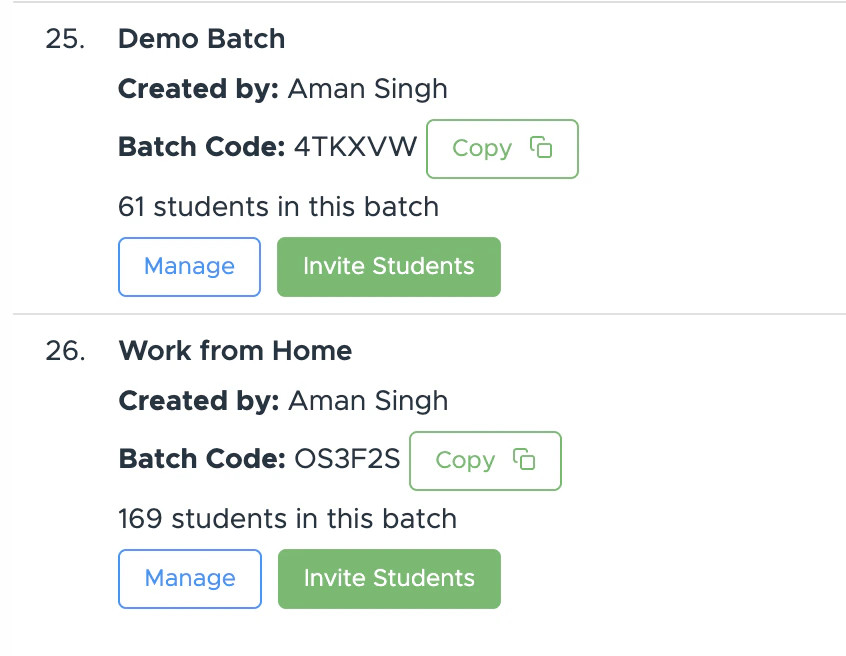
Task: Click the copy icon beside code 4TKXVW
Action: click(541, 148)
